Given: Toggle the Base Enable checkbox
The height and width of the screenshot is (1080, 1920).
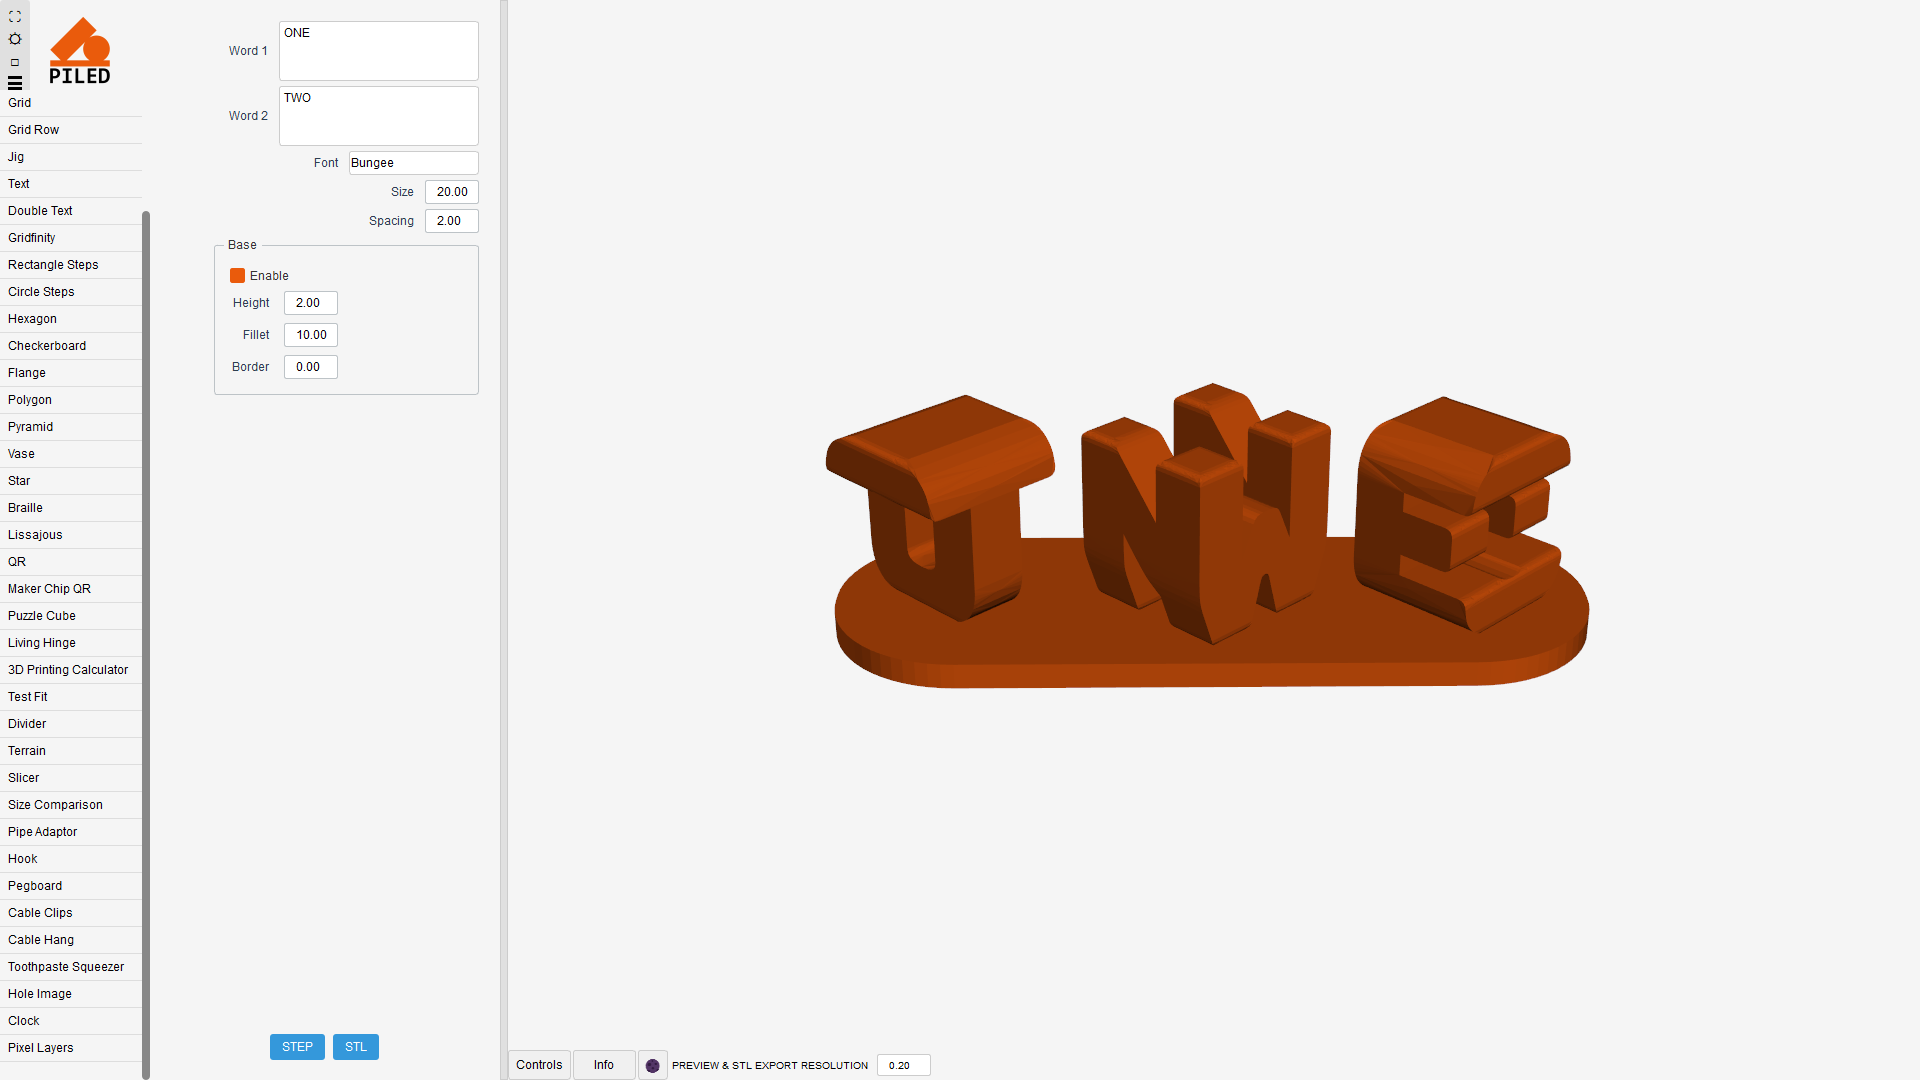Looking at the screenshot, I should pos(237,276).
